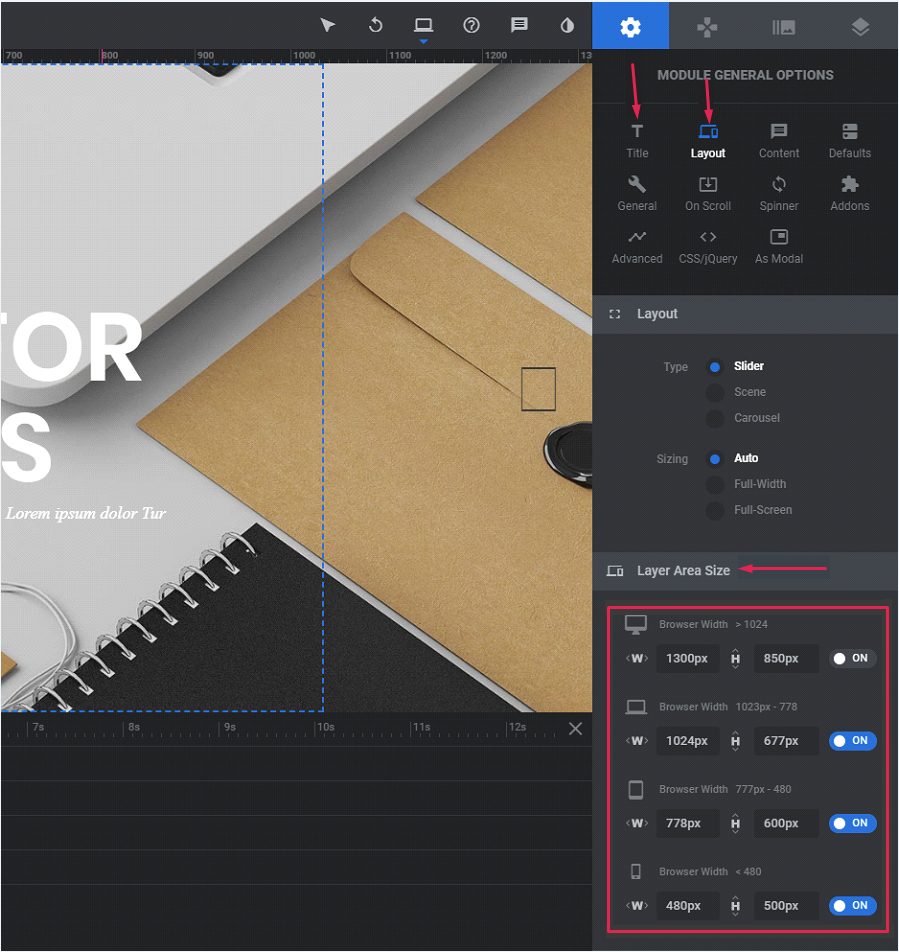
Task: Switch to the navigation settings tab
Action: point(707,27)
